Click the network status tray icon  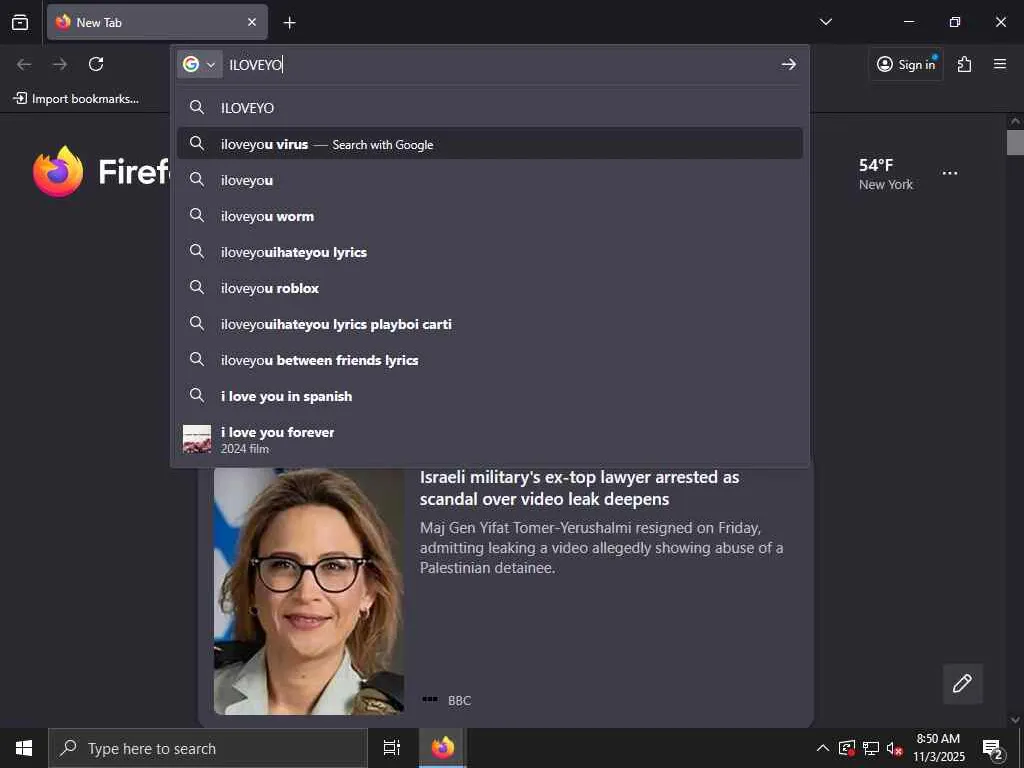[x=871, y=748]
